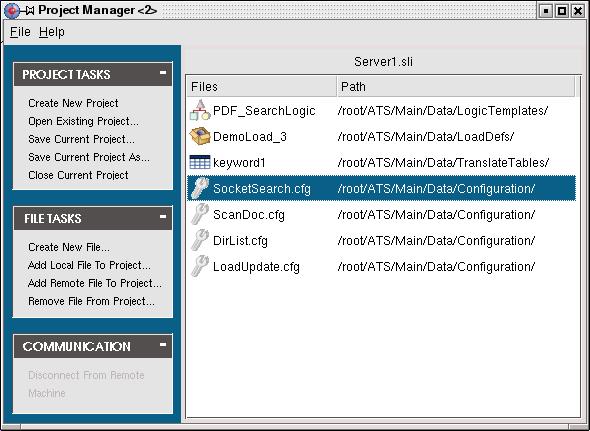Viewport: 590px width, 431px height.
Task: Click Create New Project link
Action: point(73,103)
